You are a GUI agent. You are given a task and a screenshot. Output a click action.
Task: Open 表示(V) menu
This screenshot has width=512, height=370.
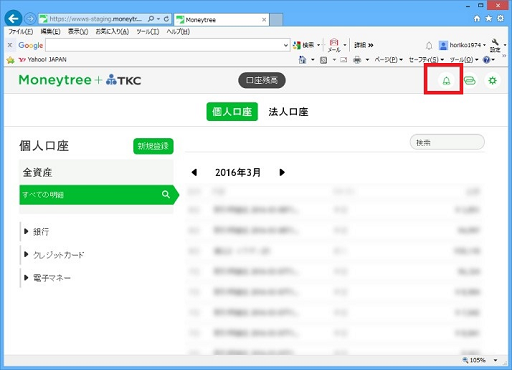(x=78, y=32)
